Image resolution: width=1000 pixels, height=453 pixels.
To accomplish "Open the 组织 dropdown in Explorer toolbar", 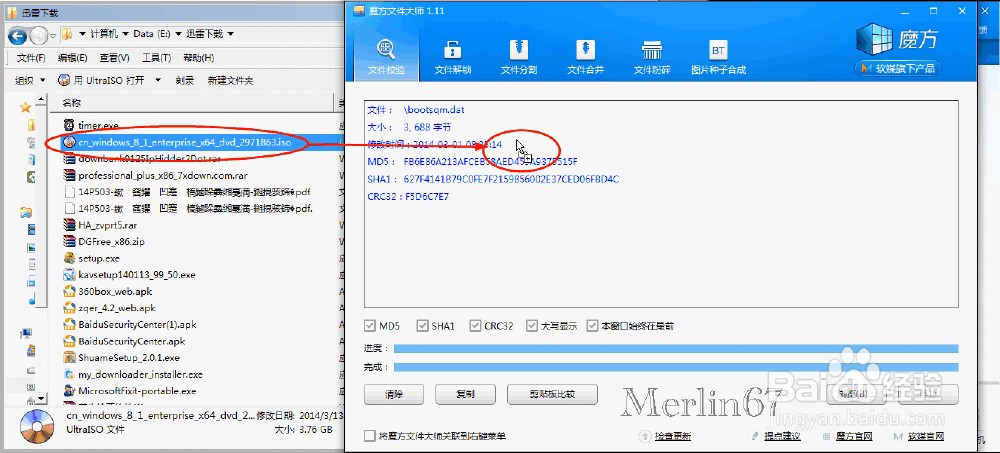I will point(30,80).
